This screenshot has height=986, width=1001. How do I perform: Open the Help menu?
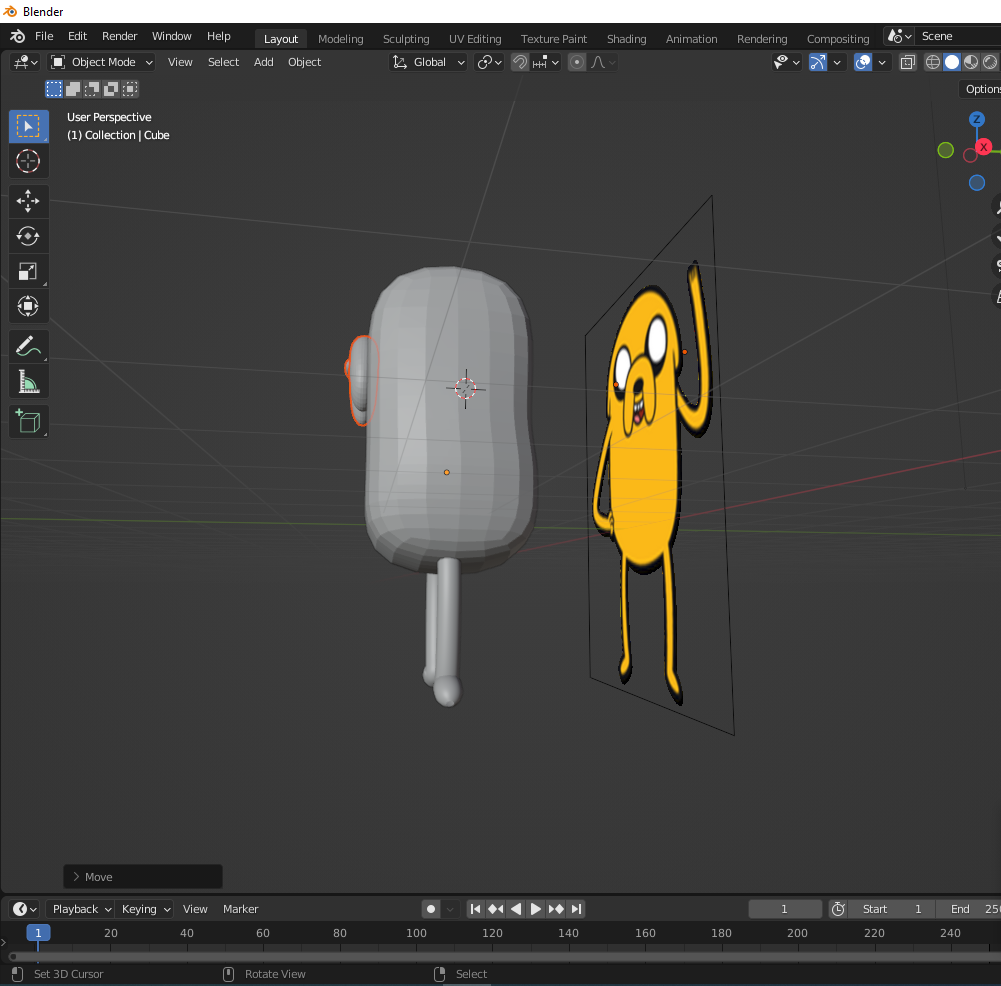[x=218, y=36]
